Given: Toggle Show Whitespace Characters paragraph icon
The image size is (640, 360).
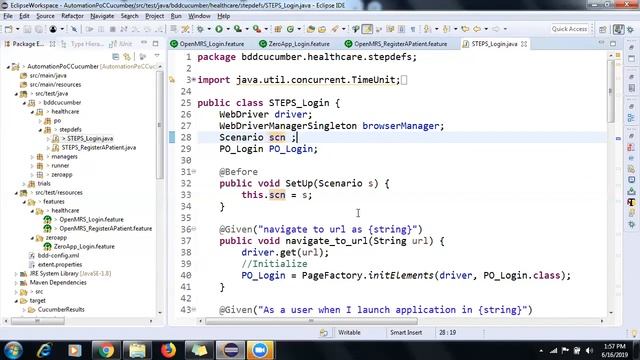Looking at the screenshot, I should (x=413, y=29).
